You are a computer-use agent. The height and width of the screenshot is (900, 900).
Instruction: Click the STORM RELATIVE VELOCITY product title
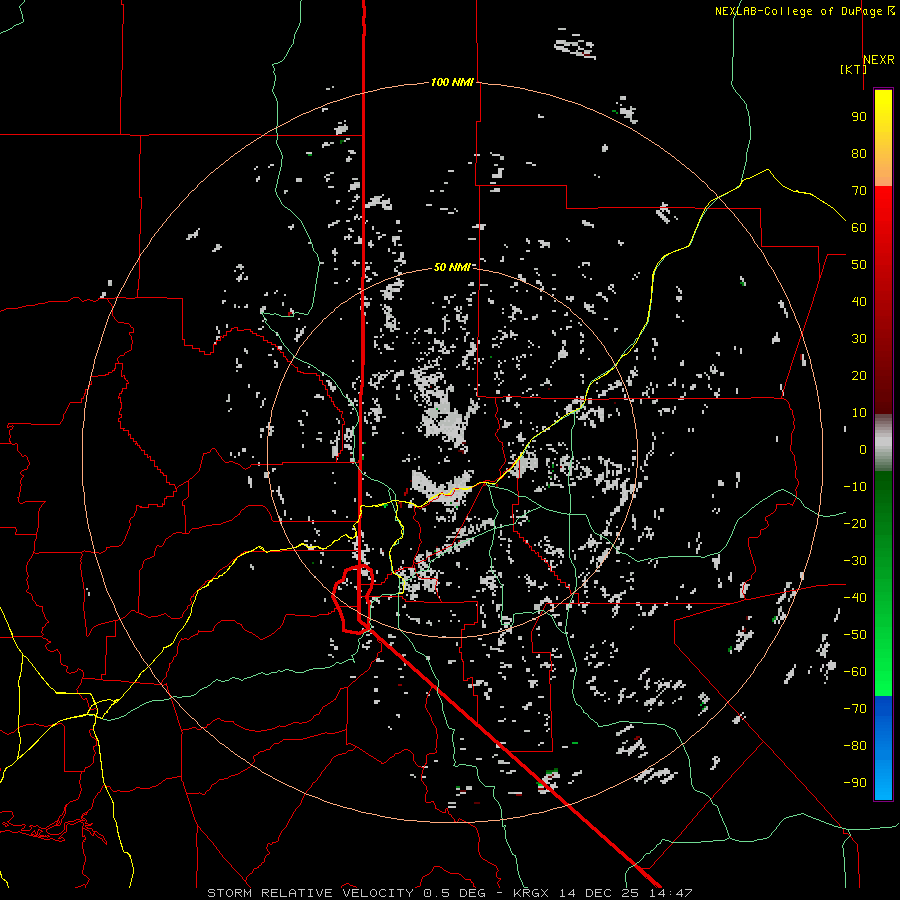310,893
